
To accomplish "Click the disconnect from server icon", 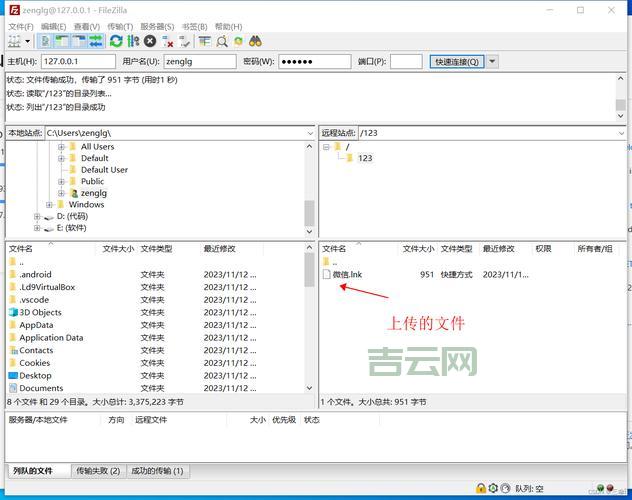I will (168, 41).
